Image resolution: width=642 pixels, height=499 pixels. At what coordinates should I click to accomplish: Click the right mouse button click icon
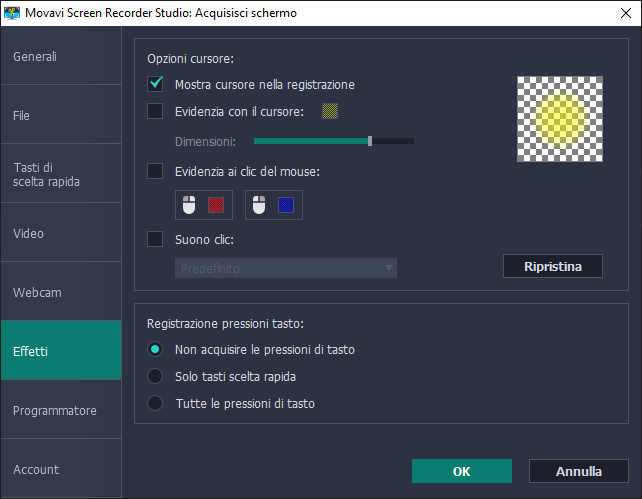click(260, 205)
